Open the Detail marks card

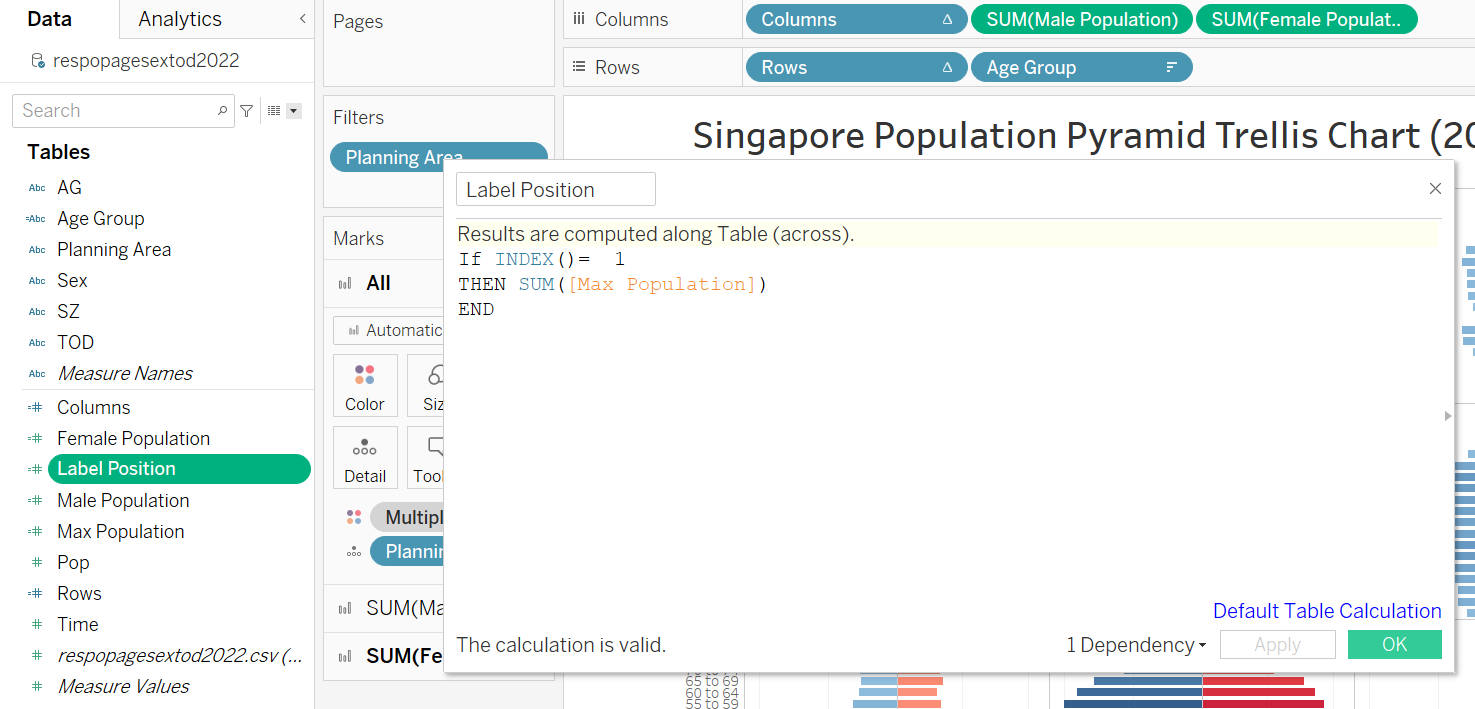pos(365,458)
